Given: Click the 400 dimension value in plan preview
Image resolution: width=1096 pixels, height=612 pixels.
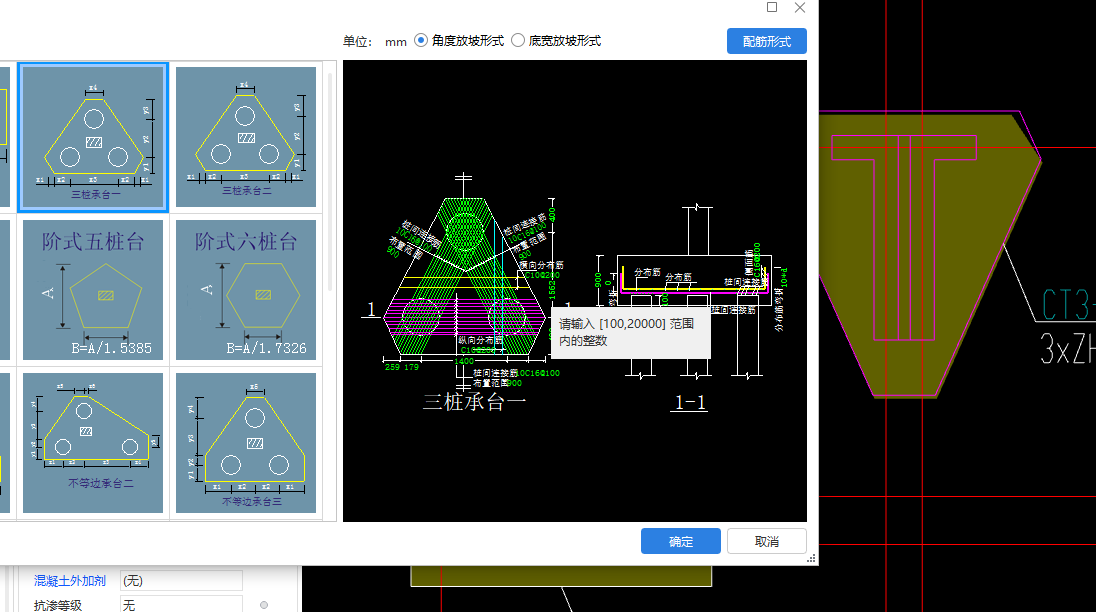Looking at the screenshot, I should pos(552,214).
